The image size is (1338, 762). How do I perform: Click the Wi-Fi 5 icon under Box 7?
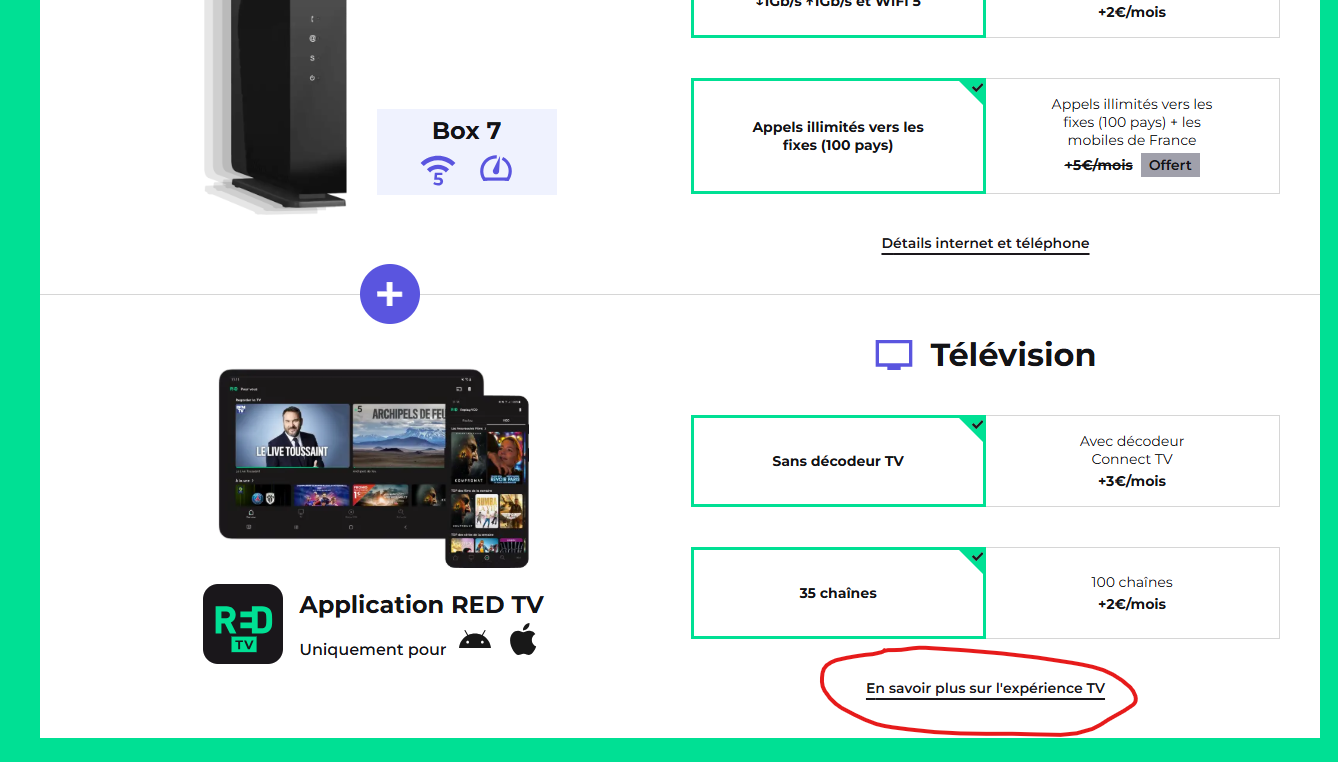click(438, 170)
